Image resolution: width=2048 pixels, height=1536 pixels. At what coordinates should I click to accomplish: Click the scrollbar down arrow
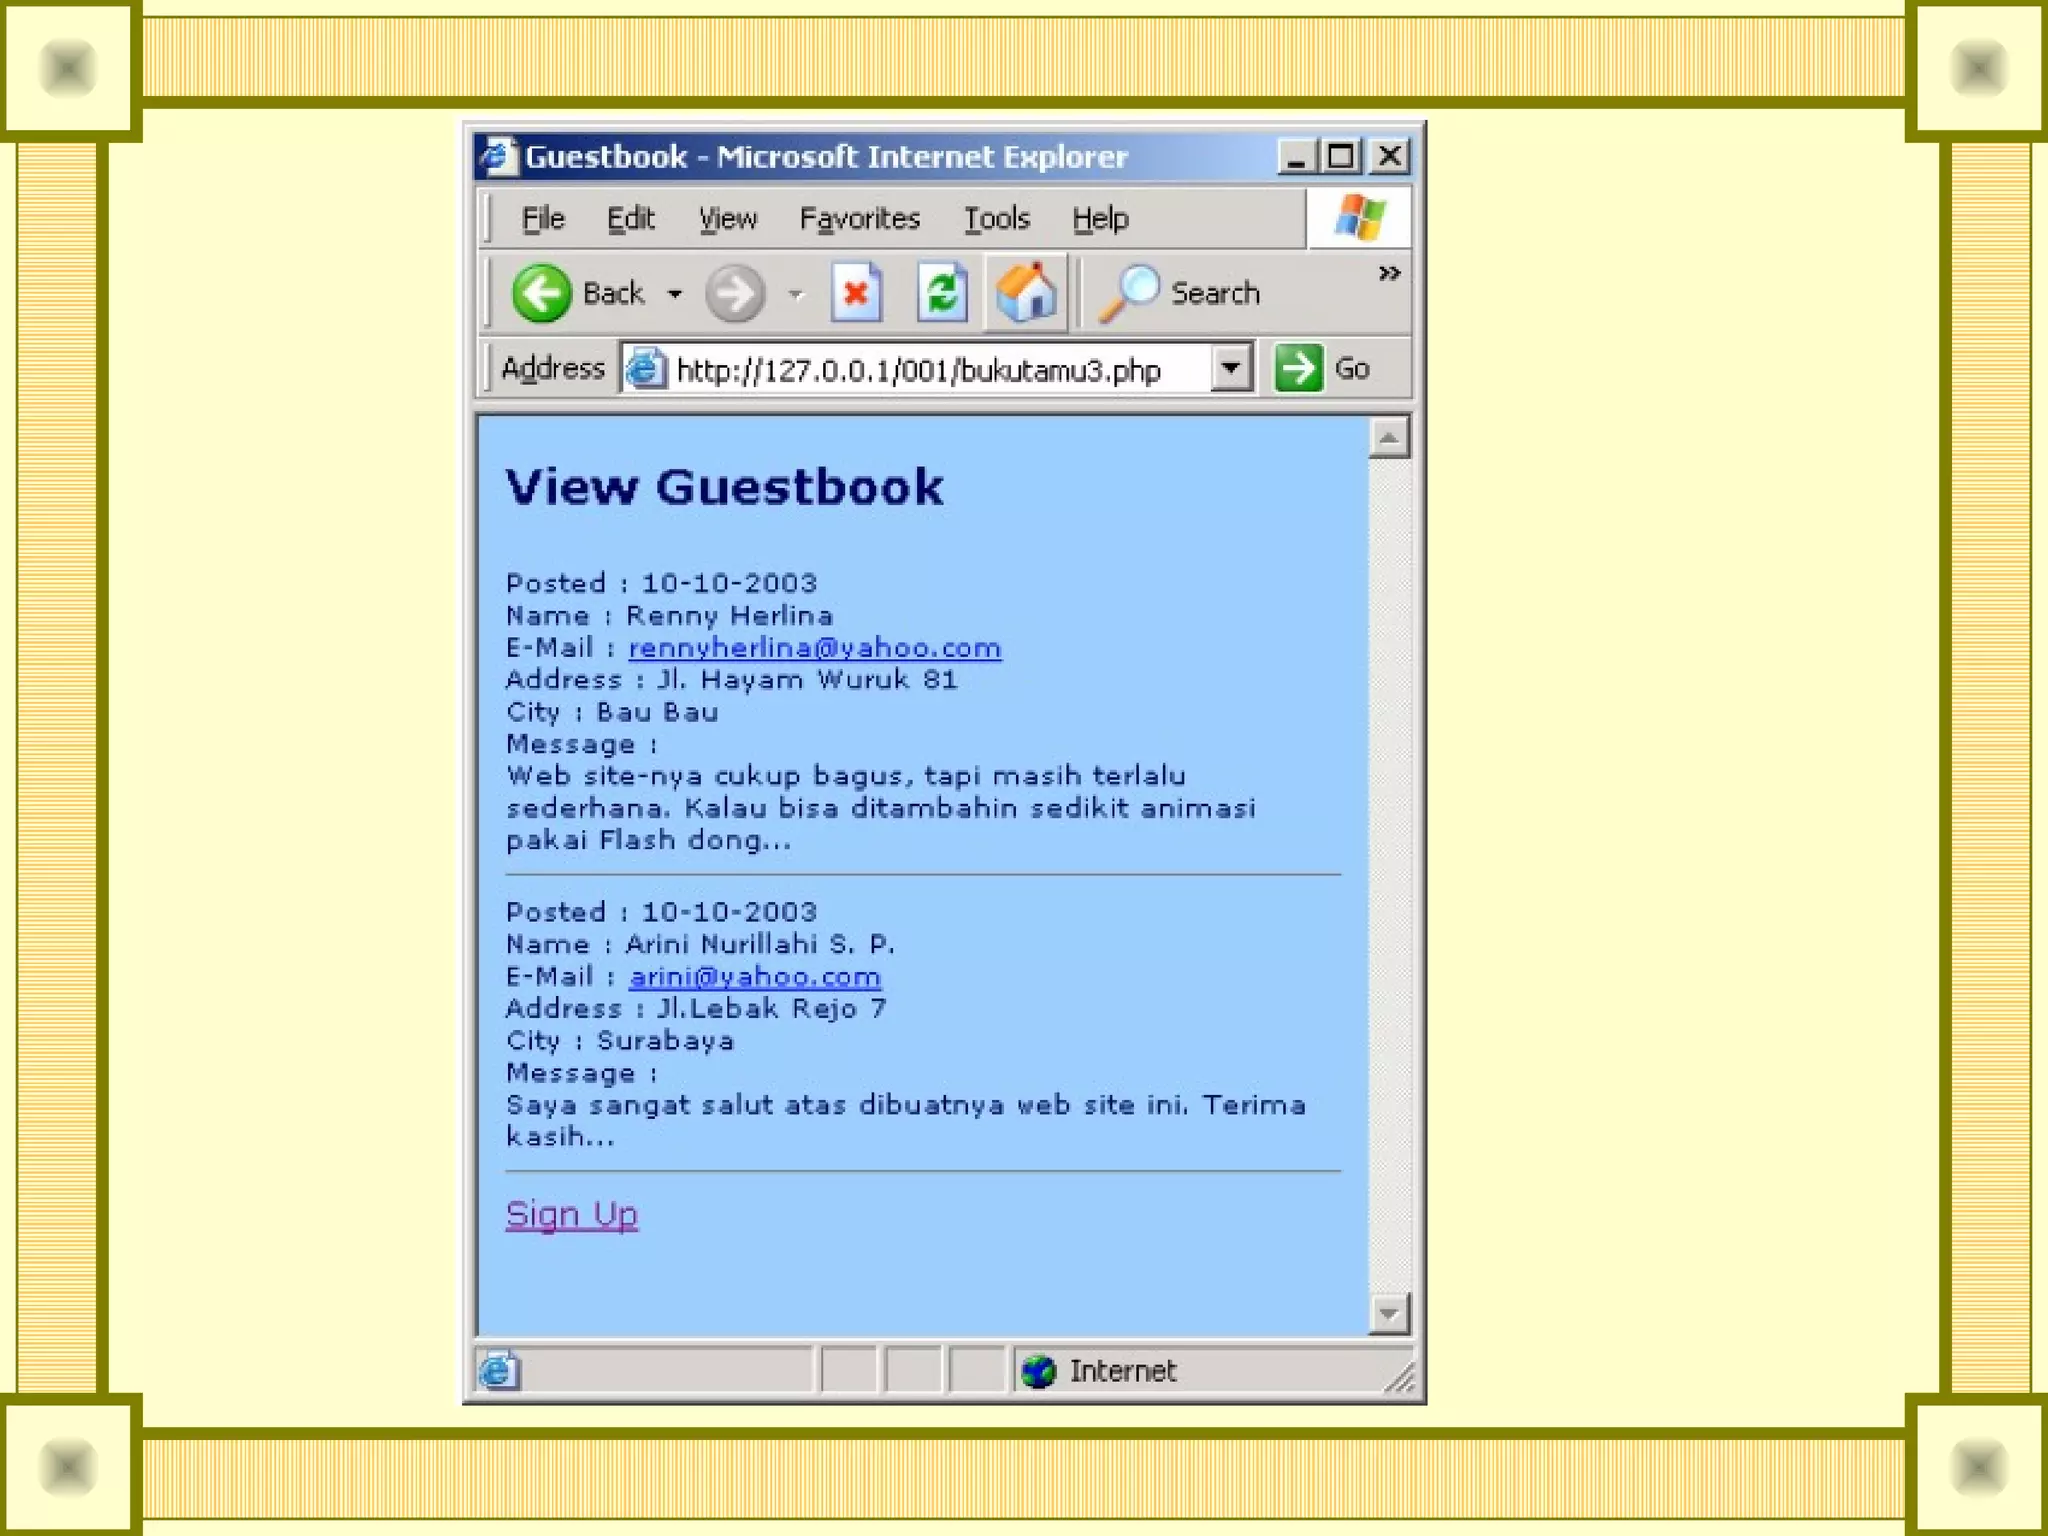[x=1389, y=1313]
